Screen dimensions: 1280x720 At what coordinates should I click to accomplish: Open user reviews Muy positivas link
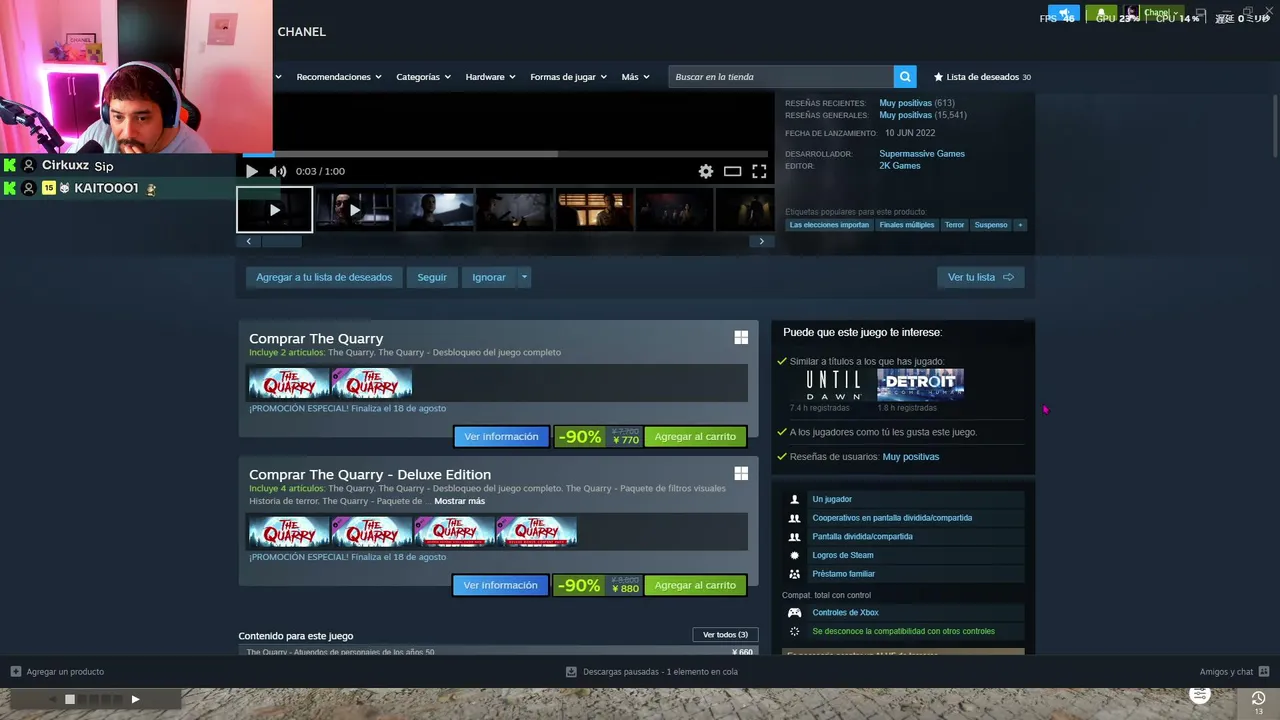pos(911,457)
